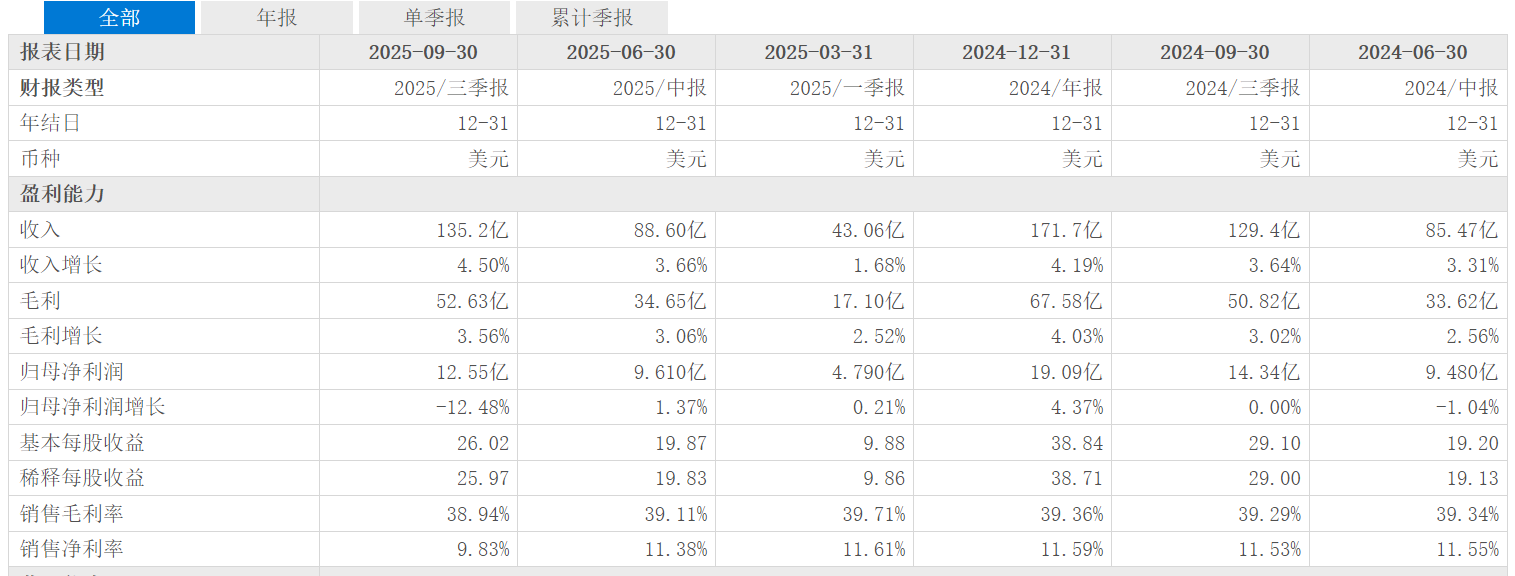Select the 毛利增长 row label
The image size is (1515, 576).
click(x=61, y=336)
